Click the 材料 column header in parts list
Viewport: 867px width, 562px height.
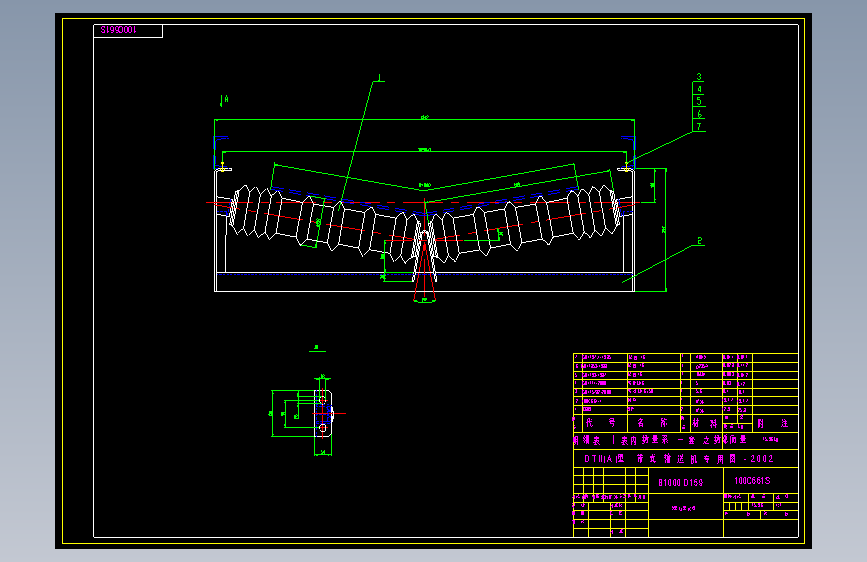(705, 423)
